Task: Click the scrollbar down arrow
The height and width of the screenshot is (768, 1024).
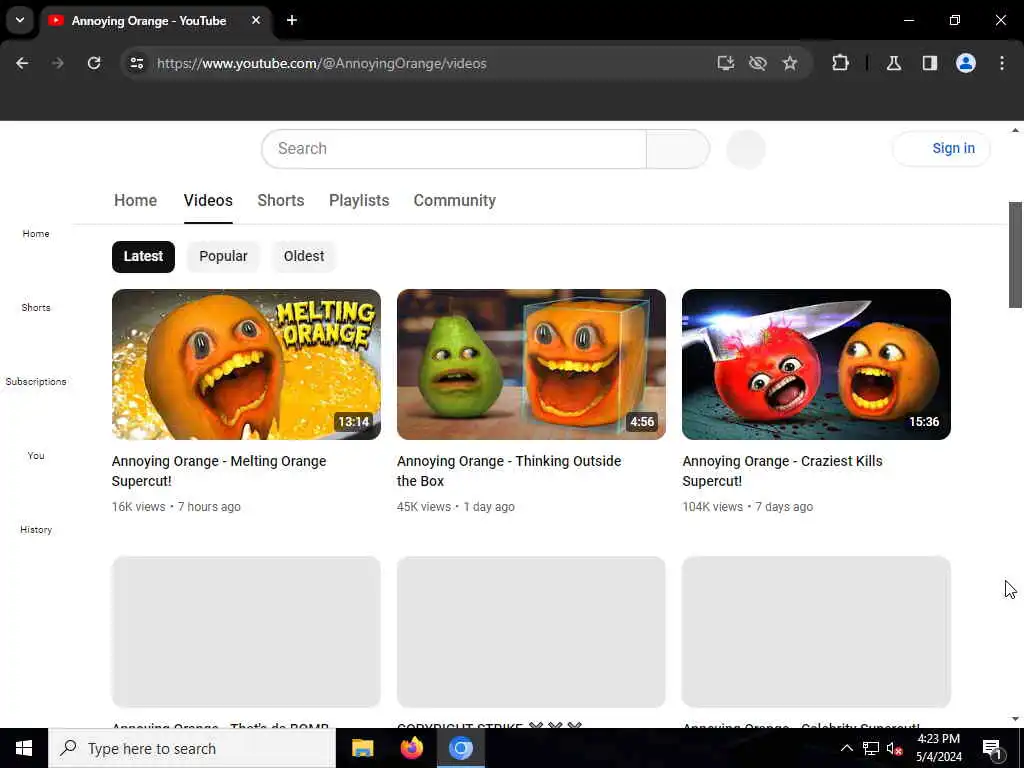Action: click(1015, 719)
